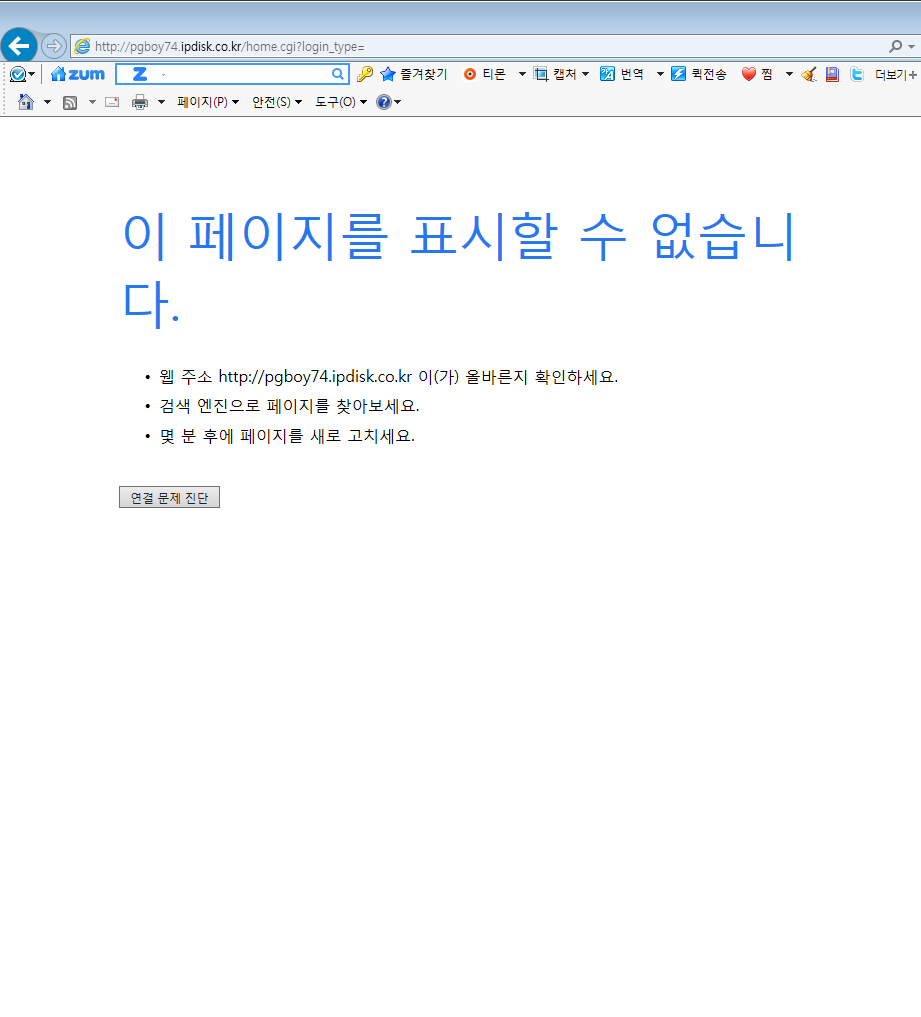Click the 번역 translate tool

click(x=621, y=74)
